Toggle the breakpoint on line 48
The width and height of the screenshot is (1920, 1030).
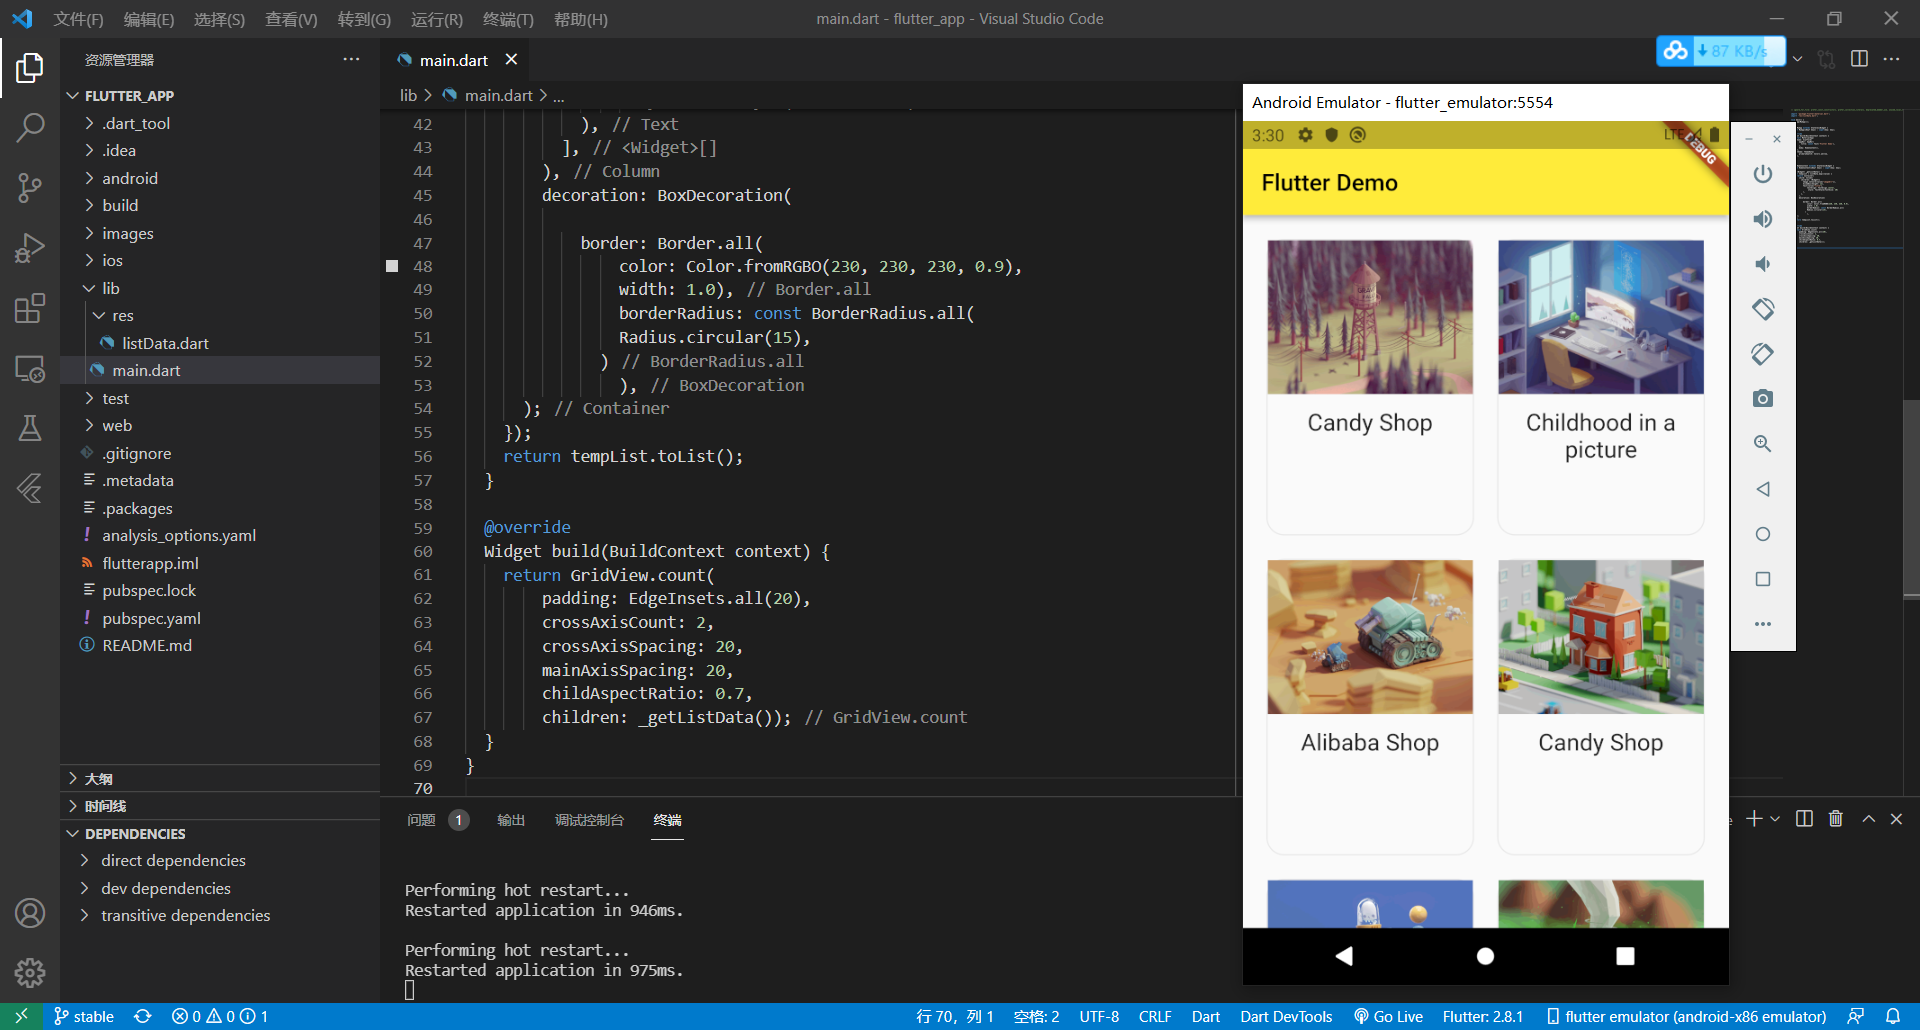[x=391, y=265]
